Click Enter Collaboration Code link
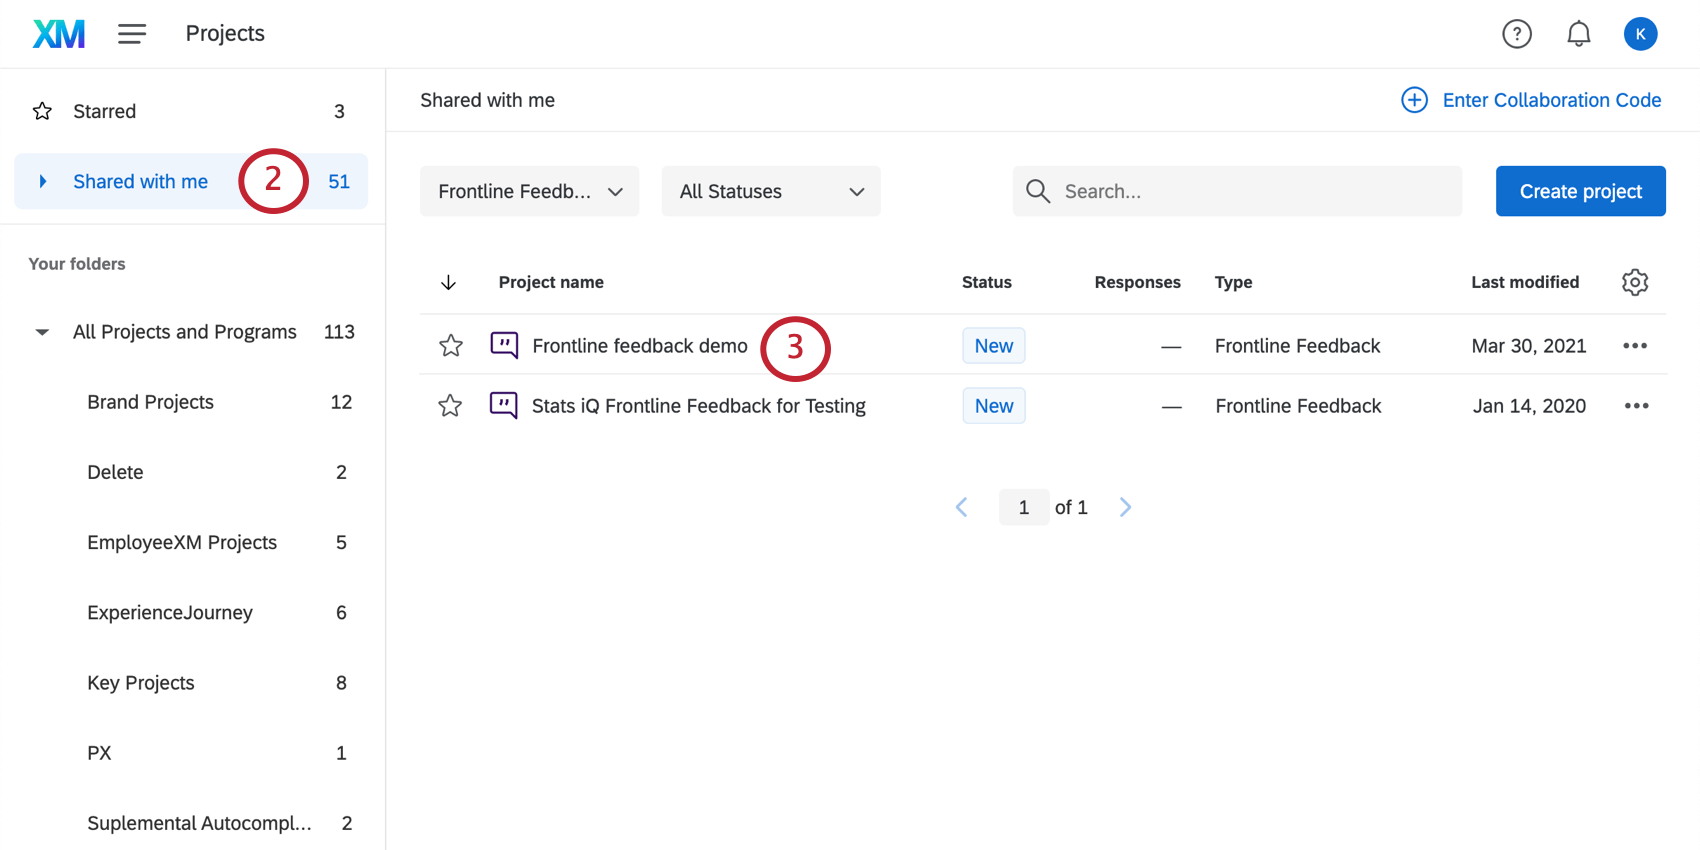The height and width of the screenshot is (850, 1700). click(x=1551, y=100)
